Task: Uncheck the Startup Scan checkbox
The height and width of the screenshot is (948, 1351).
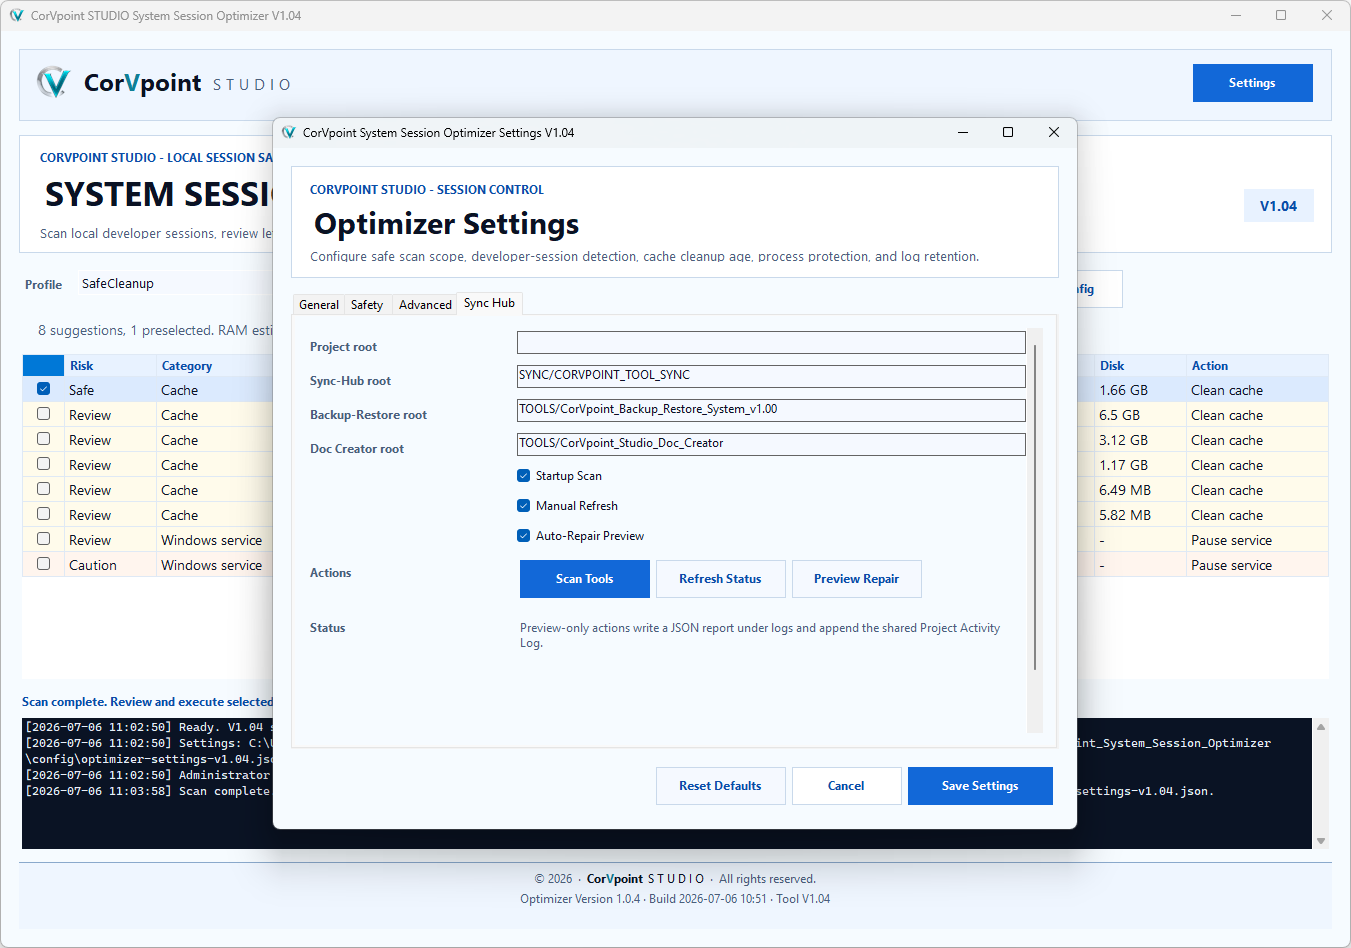Action: pos(523,476)
